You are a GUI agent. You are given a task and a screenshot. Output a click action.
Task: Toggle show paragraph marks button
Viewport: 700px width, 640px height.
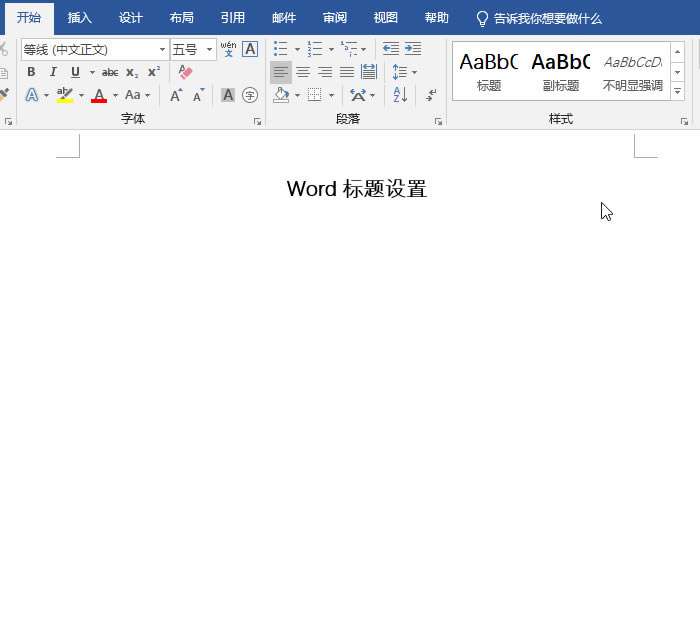(x=431, y=95)
